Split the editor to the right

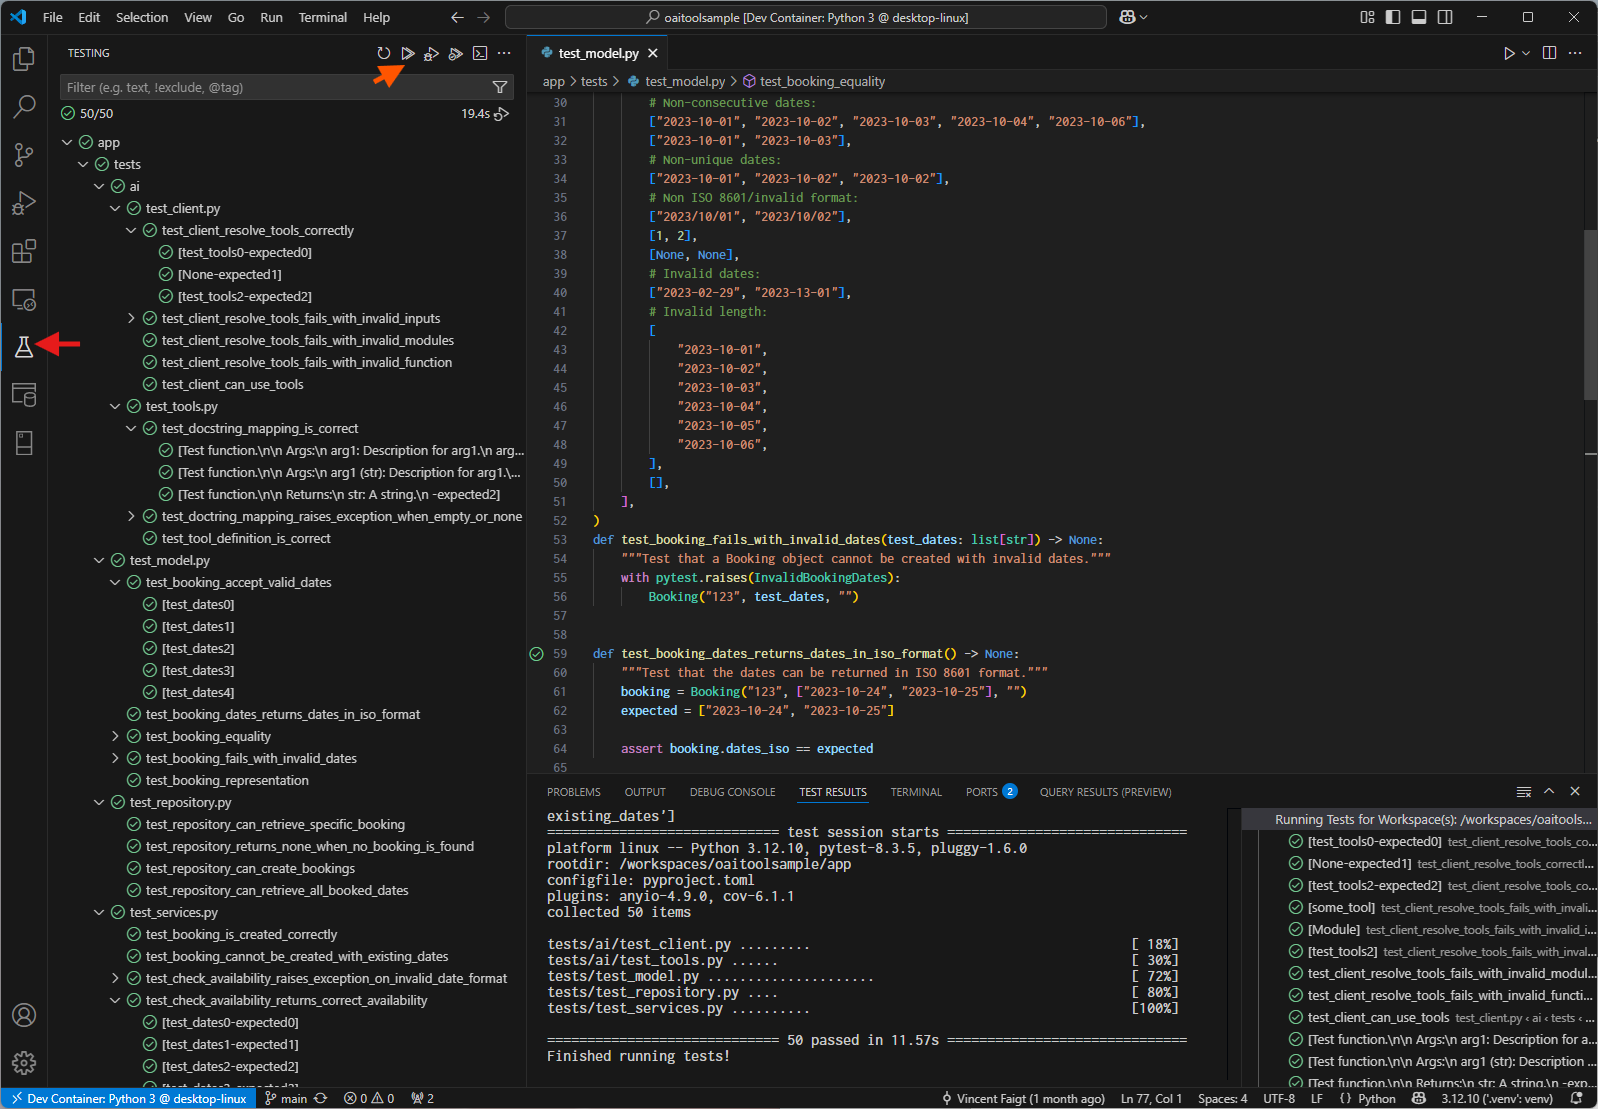(1549, 53)
